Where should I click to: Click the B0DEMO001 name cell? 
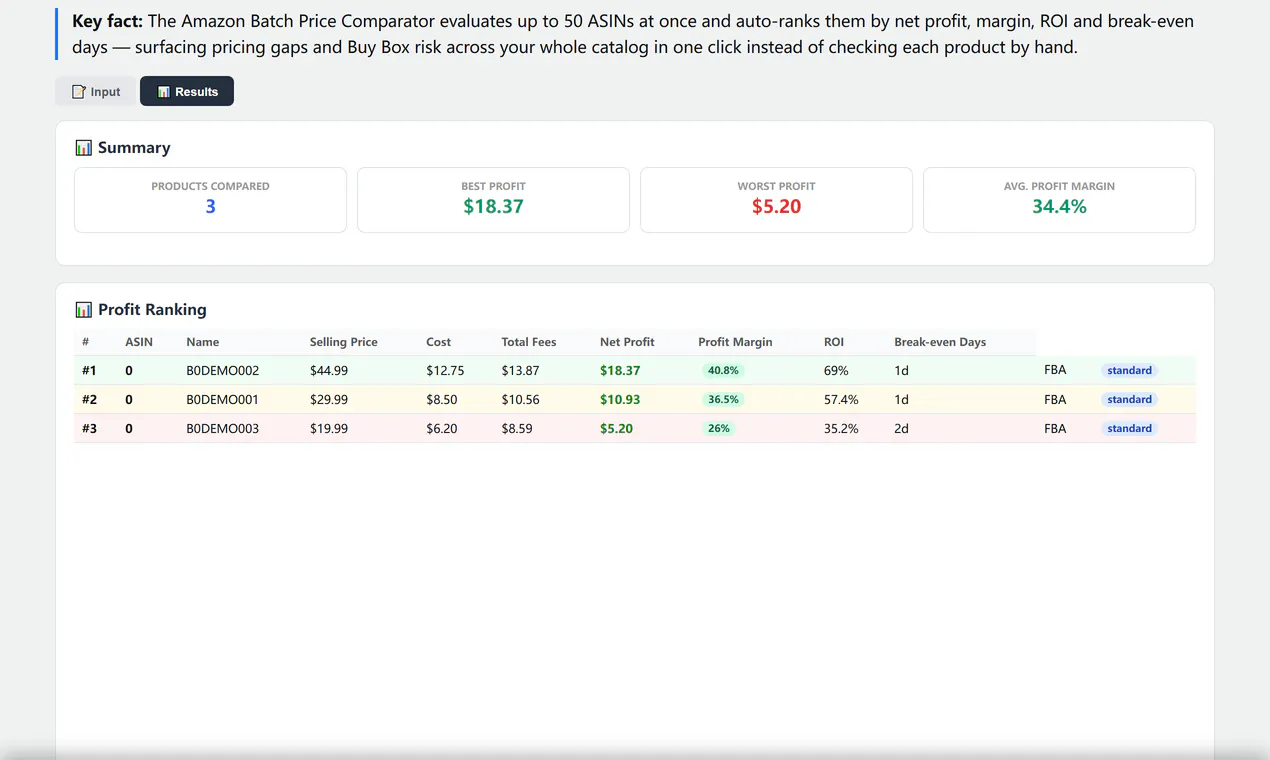point(222,400)
